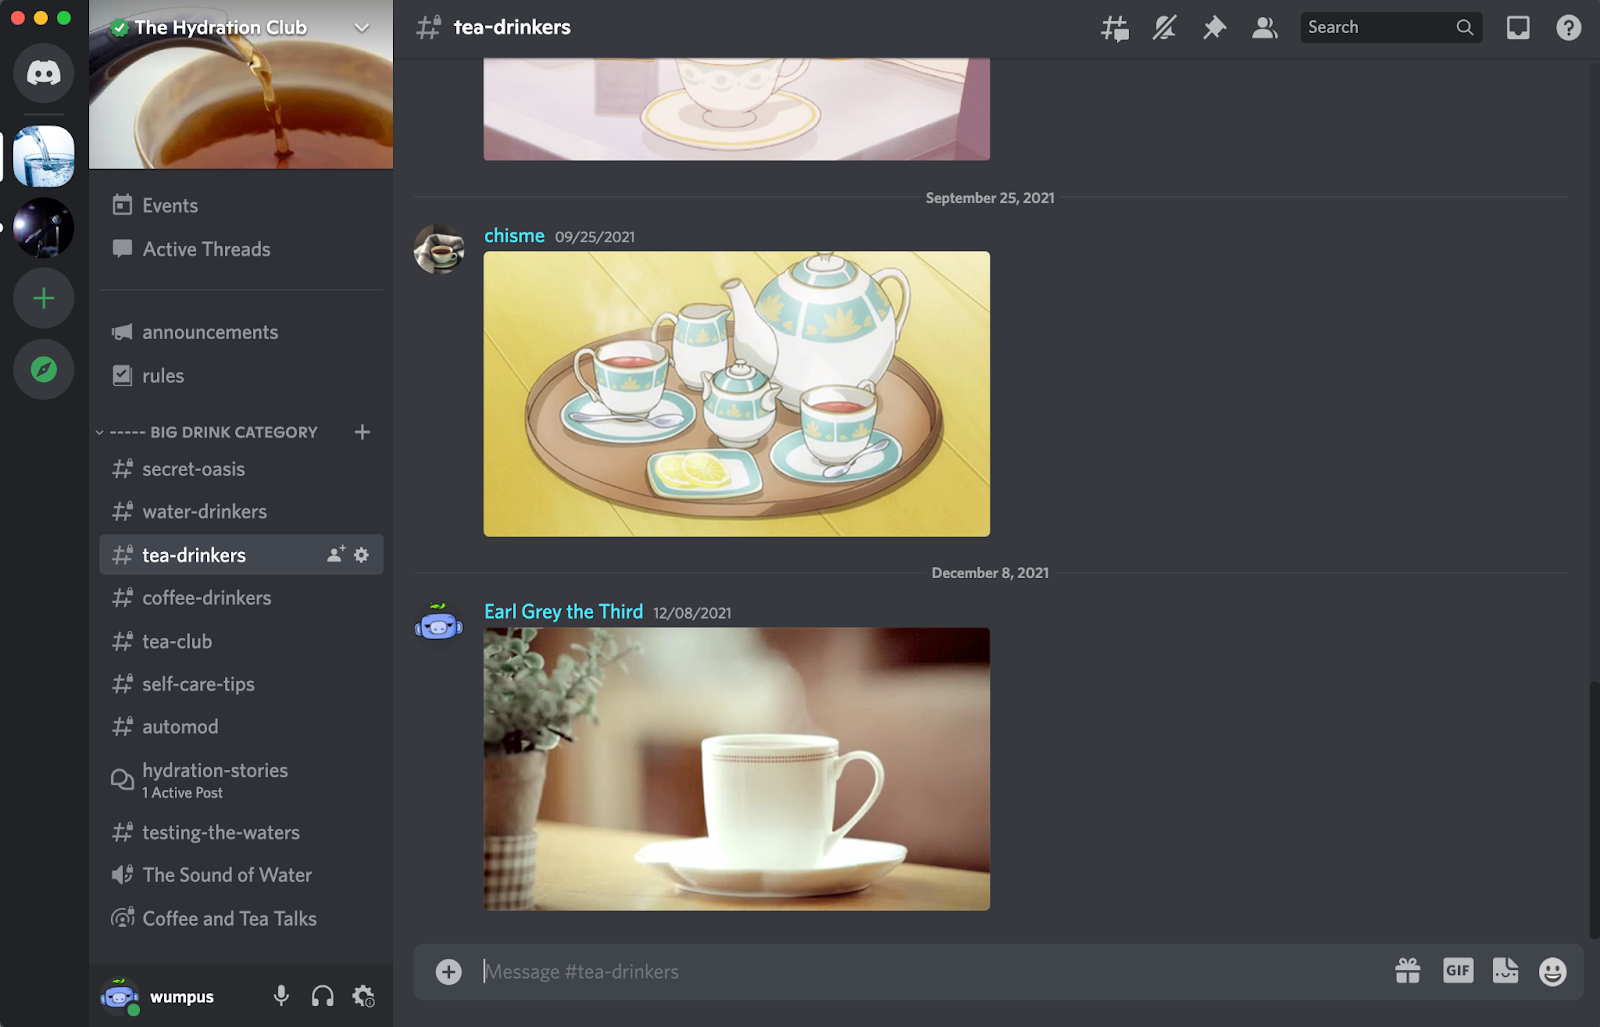Show pinned messages
The width and height of the screenshot is (1600, 1027).
click(1214, 28)
